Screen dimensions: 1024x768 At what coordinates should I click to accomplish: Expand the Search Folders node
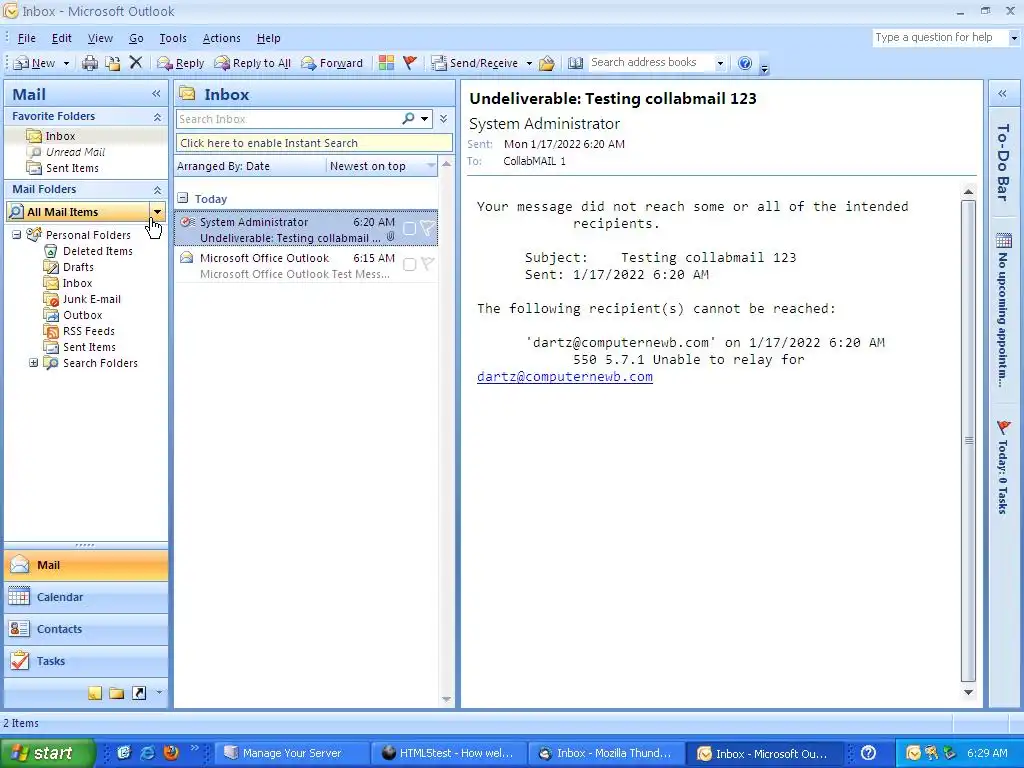[33, 362]
